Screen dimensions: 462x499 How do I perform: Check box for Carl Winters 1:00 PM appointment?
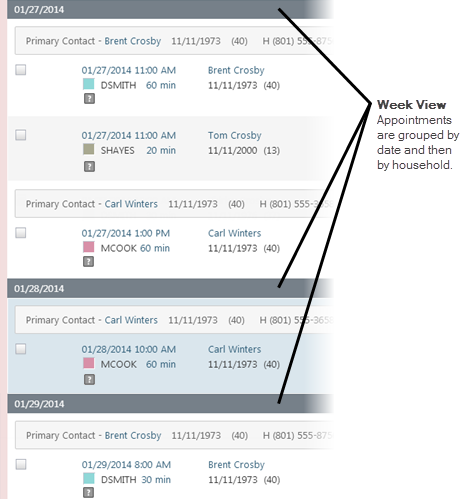(x=21, y=233)
